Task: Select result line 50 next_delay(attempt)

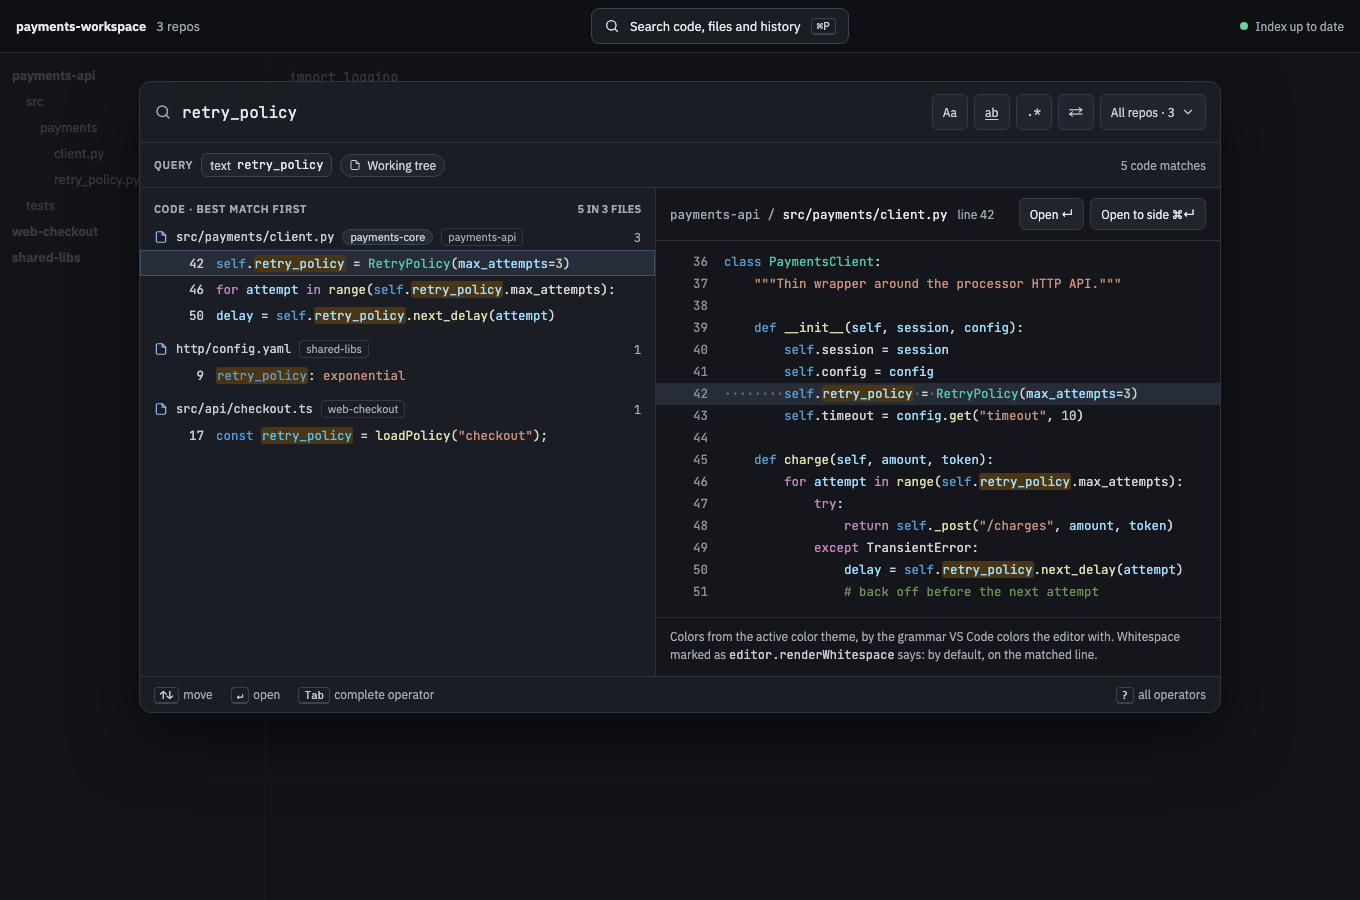Action: pyautogui.click(x=397, y=315)
